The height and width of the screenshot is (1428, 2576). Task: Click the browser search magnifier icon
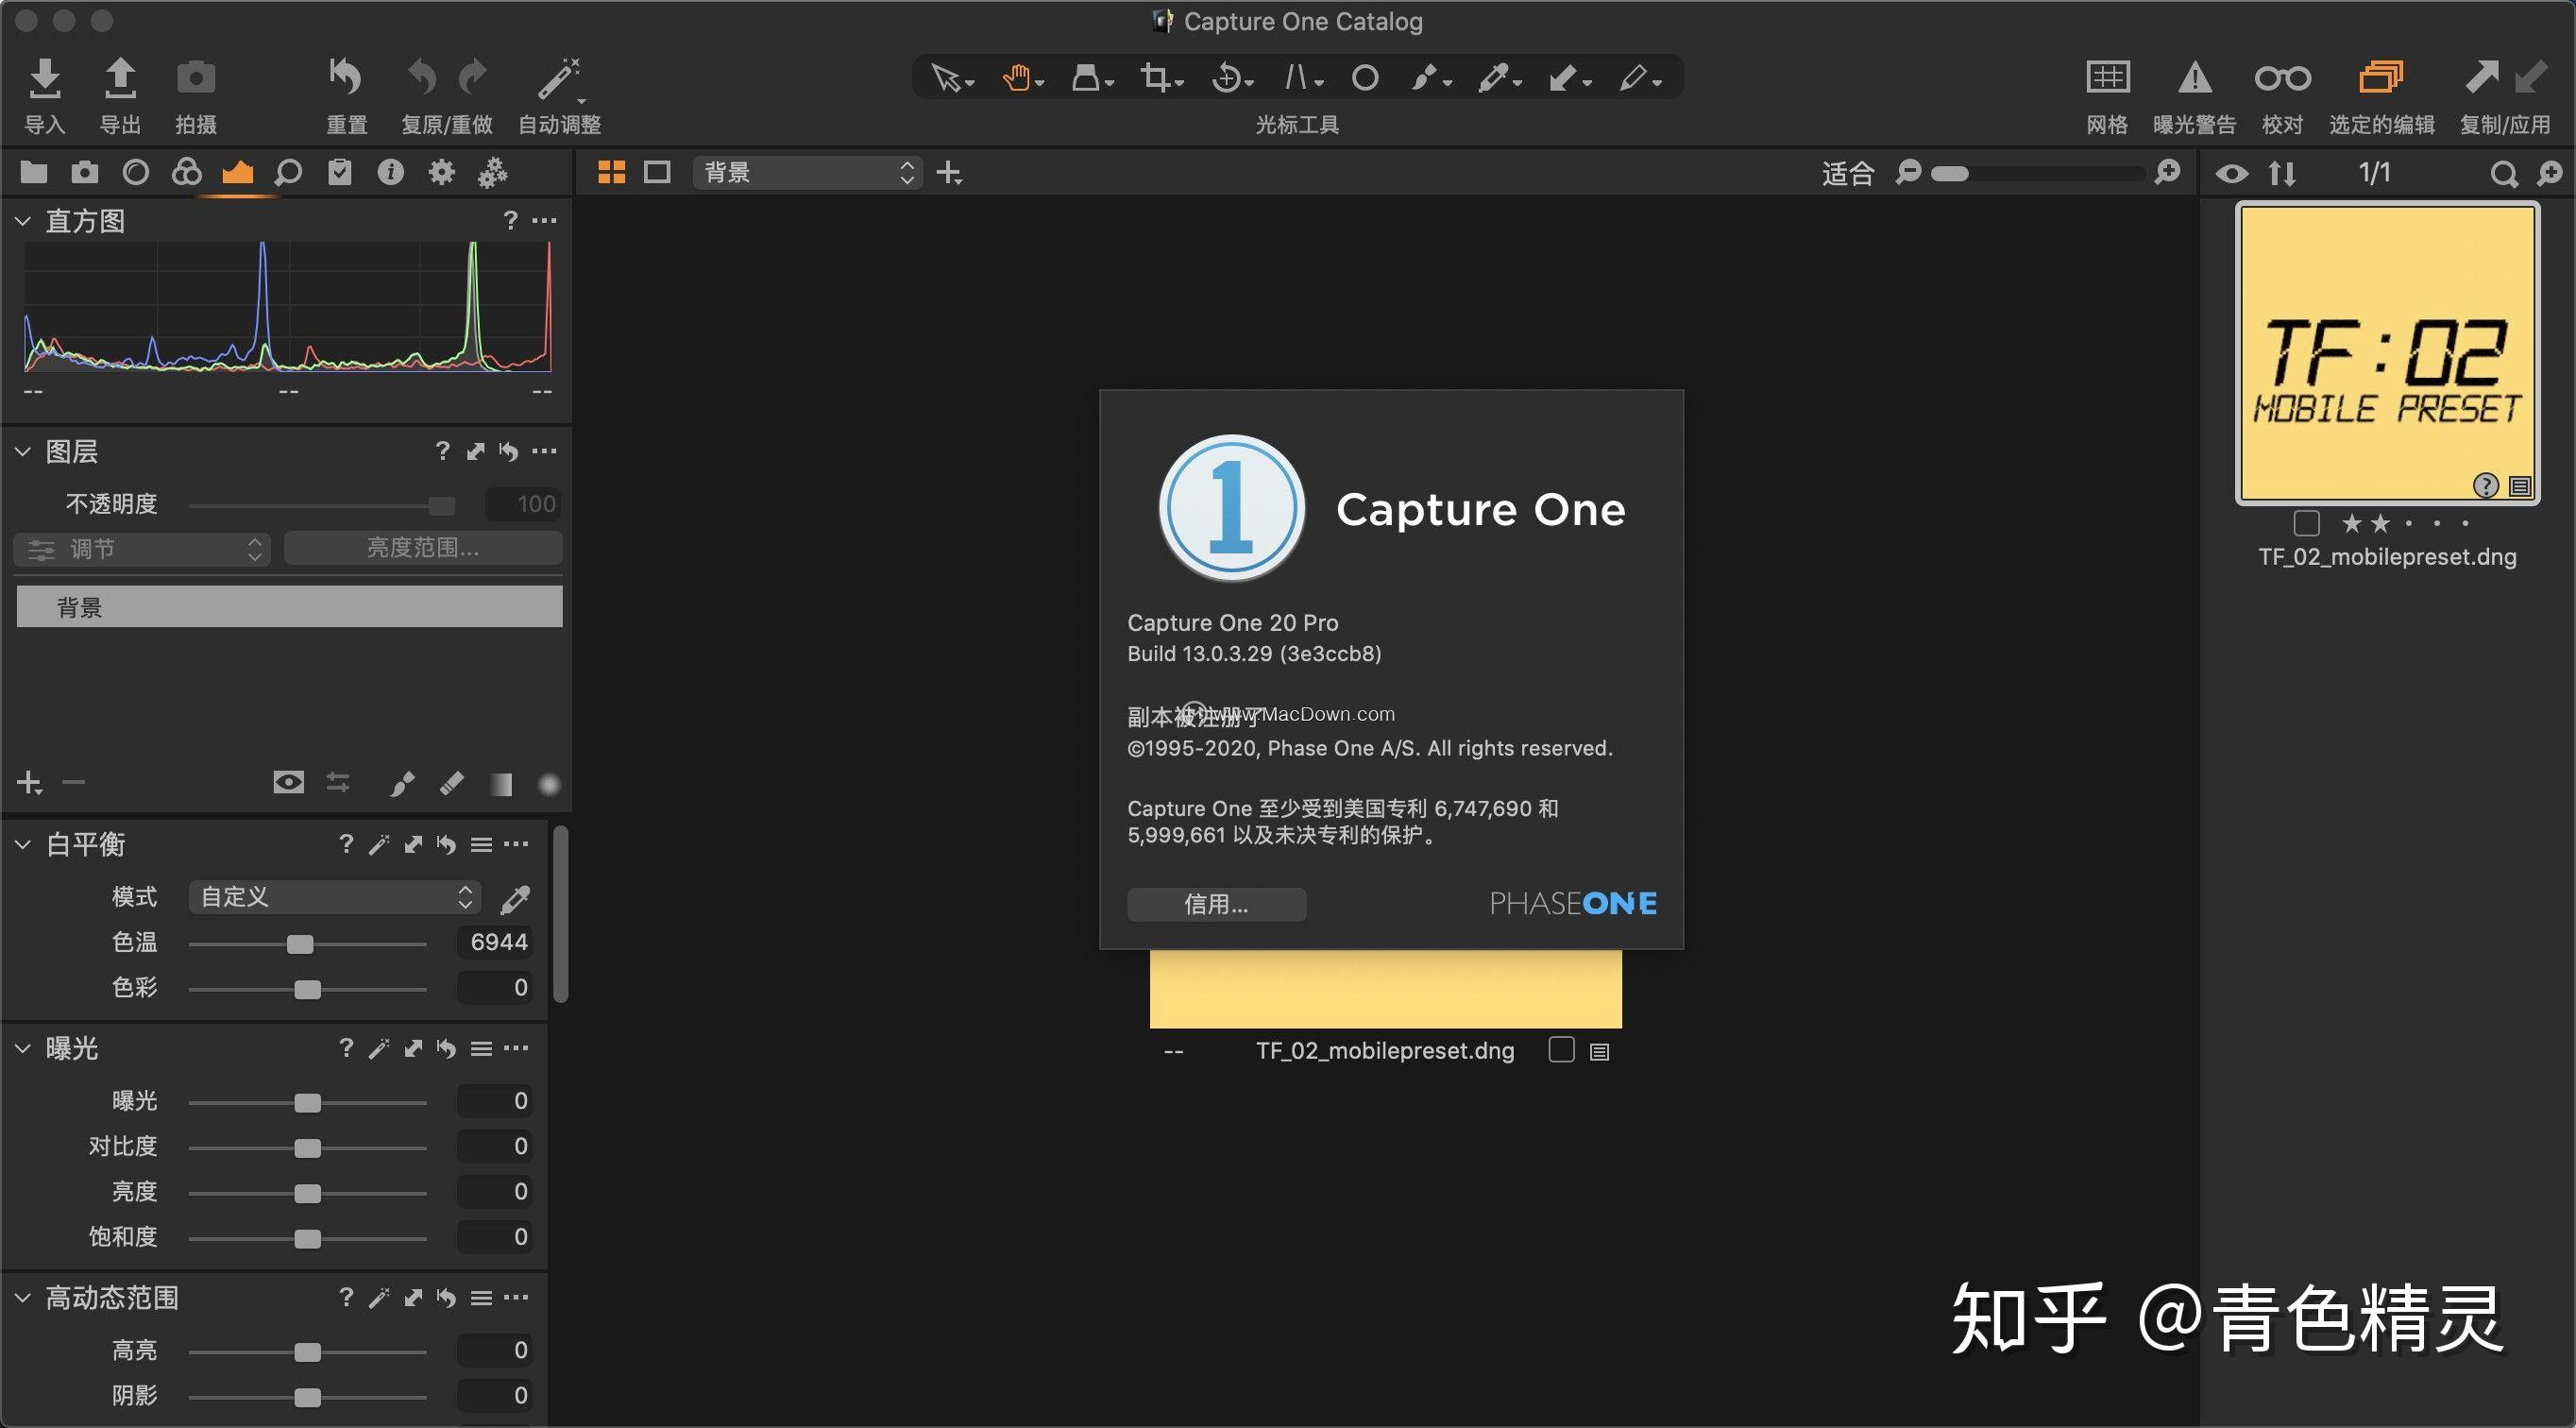2503,175
